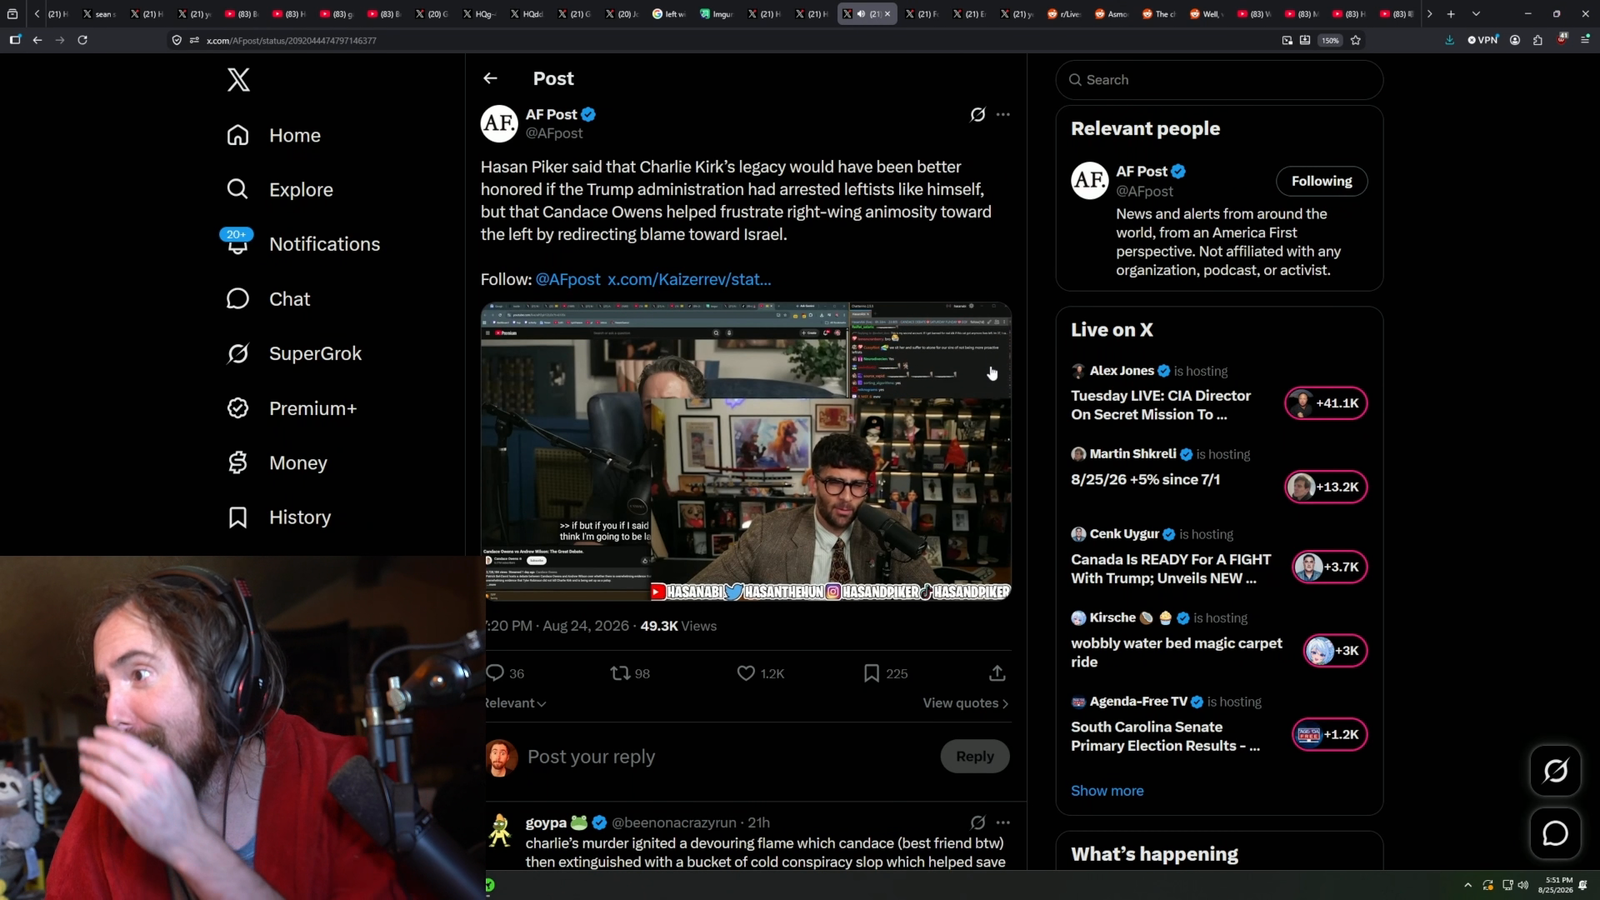This screenshot has height=900, width=1600.
Task: Open the network tray icon
Action: click(x=1507, y=885)
